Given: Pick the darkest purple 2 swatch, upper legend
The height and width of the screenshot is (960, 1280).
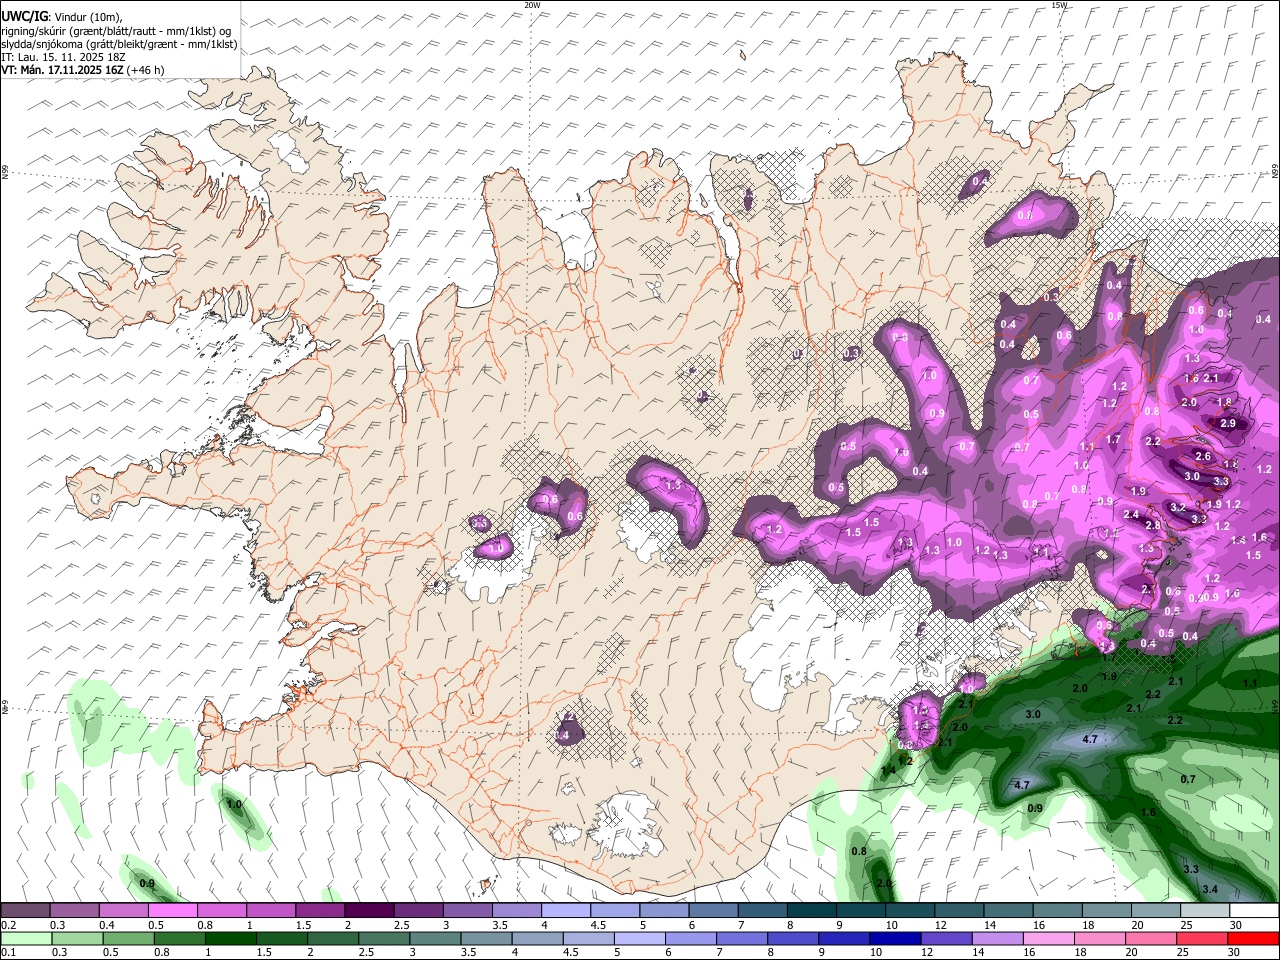Looking at the screenshot, I should (x=369, y=911).
